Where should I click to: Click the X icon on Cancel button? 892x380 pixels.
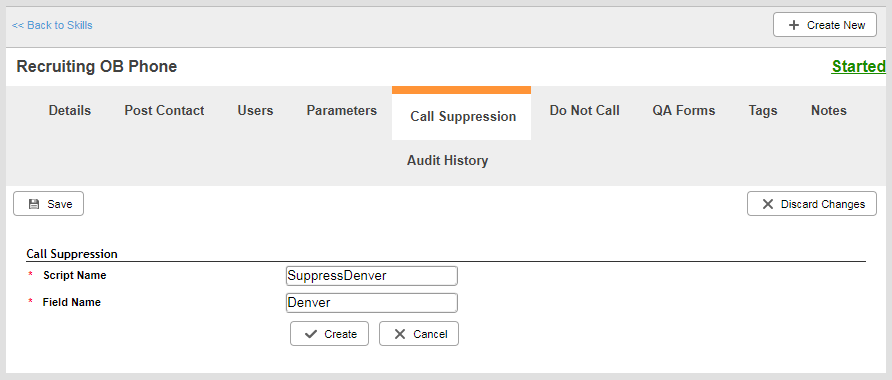point(400,334)
